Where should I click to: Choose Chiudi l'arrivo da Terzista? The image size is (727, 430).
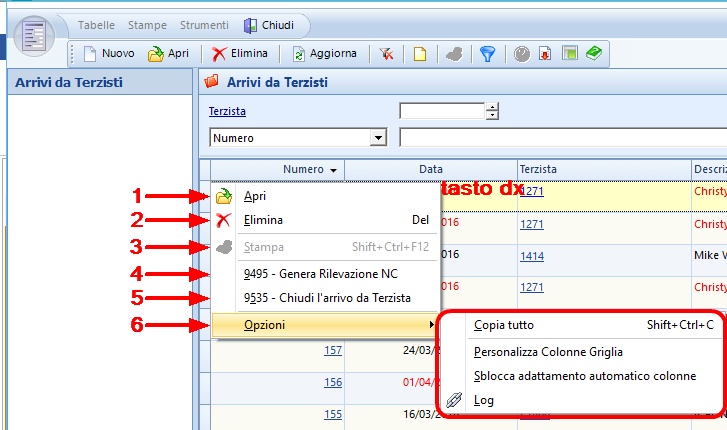pos(330,298)
